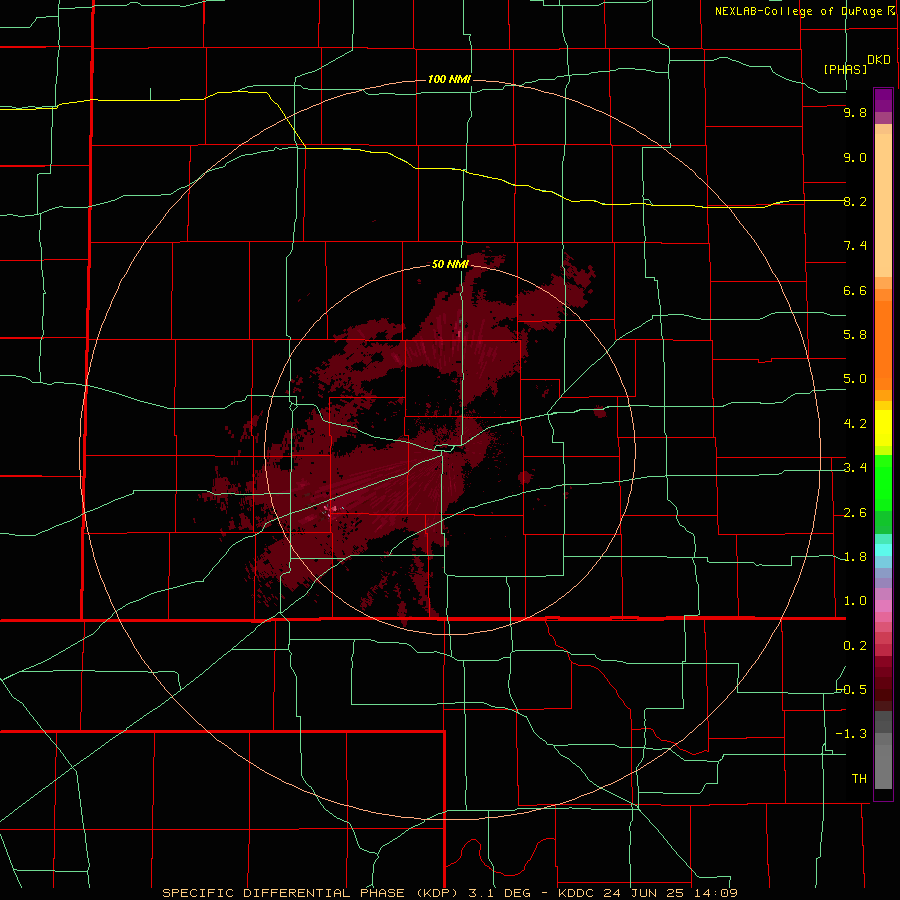Click the TH label on the color scale

pyautogui.click(x=859, y=779)
